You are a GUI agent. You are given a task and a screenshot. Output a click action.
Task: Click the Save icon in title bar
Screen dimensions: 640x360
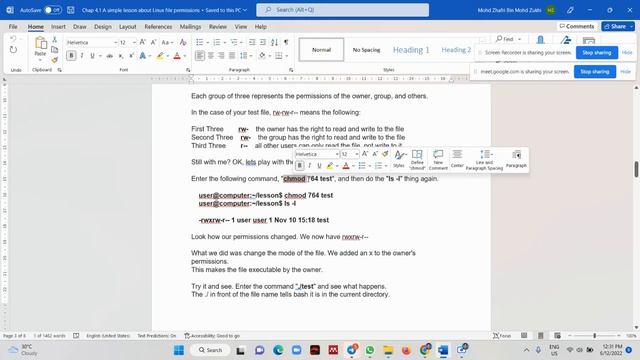click(x=71, y=10)
